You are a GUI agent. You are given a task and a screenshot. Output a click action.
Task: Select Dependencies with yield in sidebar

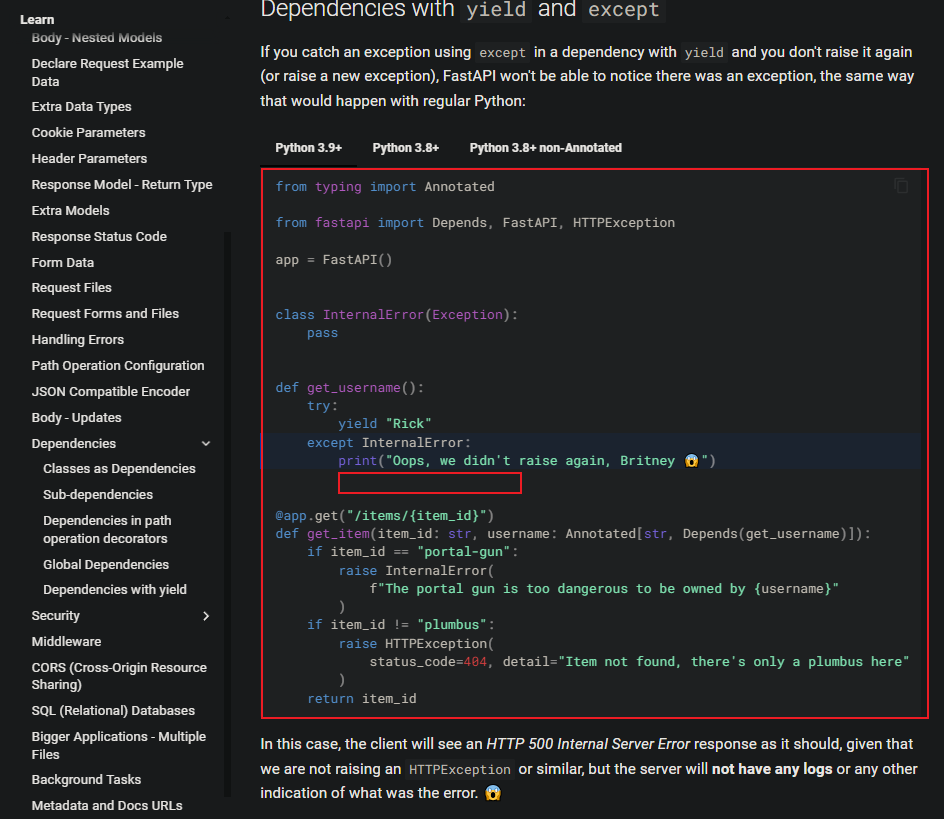click(x=115, y=590)
